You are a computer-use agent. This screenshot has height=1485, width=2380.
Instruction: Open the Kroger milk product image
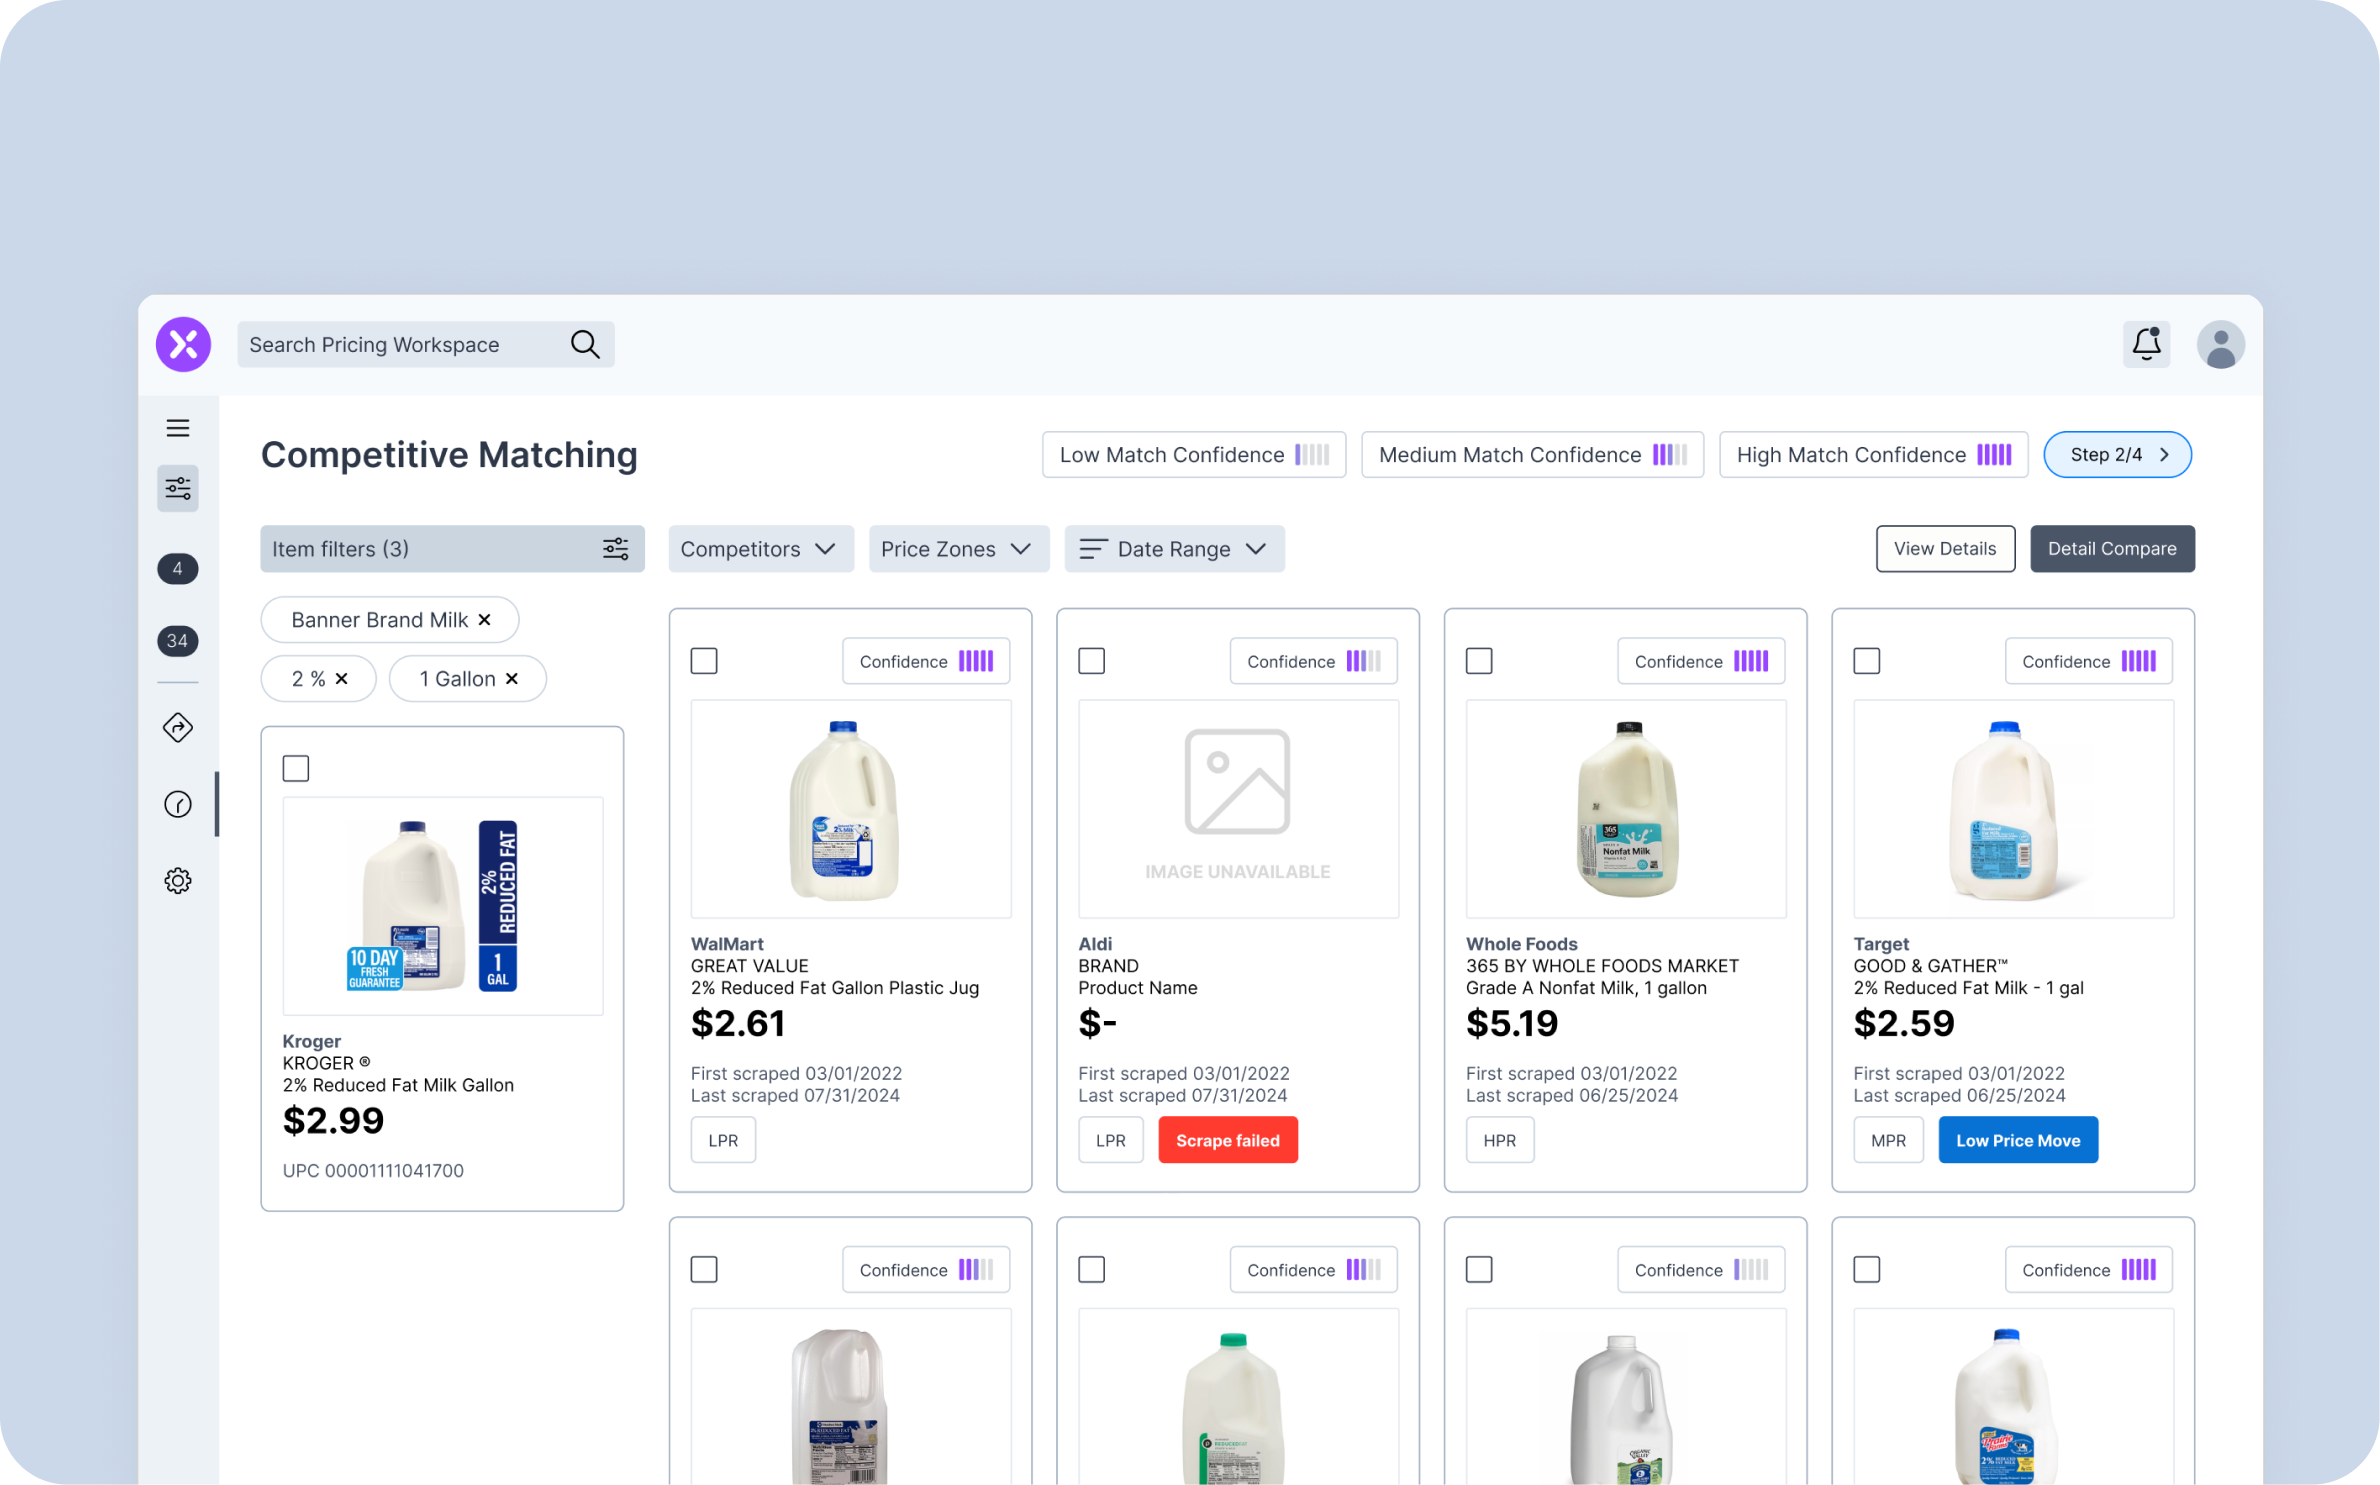[x=443, y=906]
